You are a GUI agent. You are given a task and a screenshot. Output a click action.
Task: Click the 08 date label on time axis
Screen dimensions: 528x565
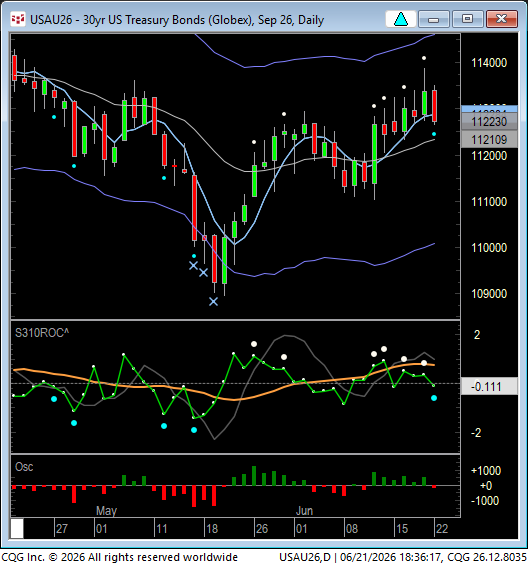click(352, 529)
